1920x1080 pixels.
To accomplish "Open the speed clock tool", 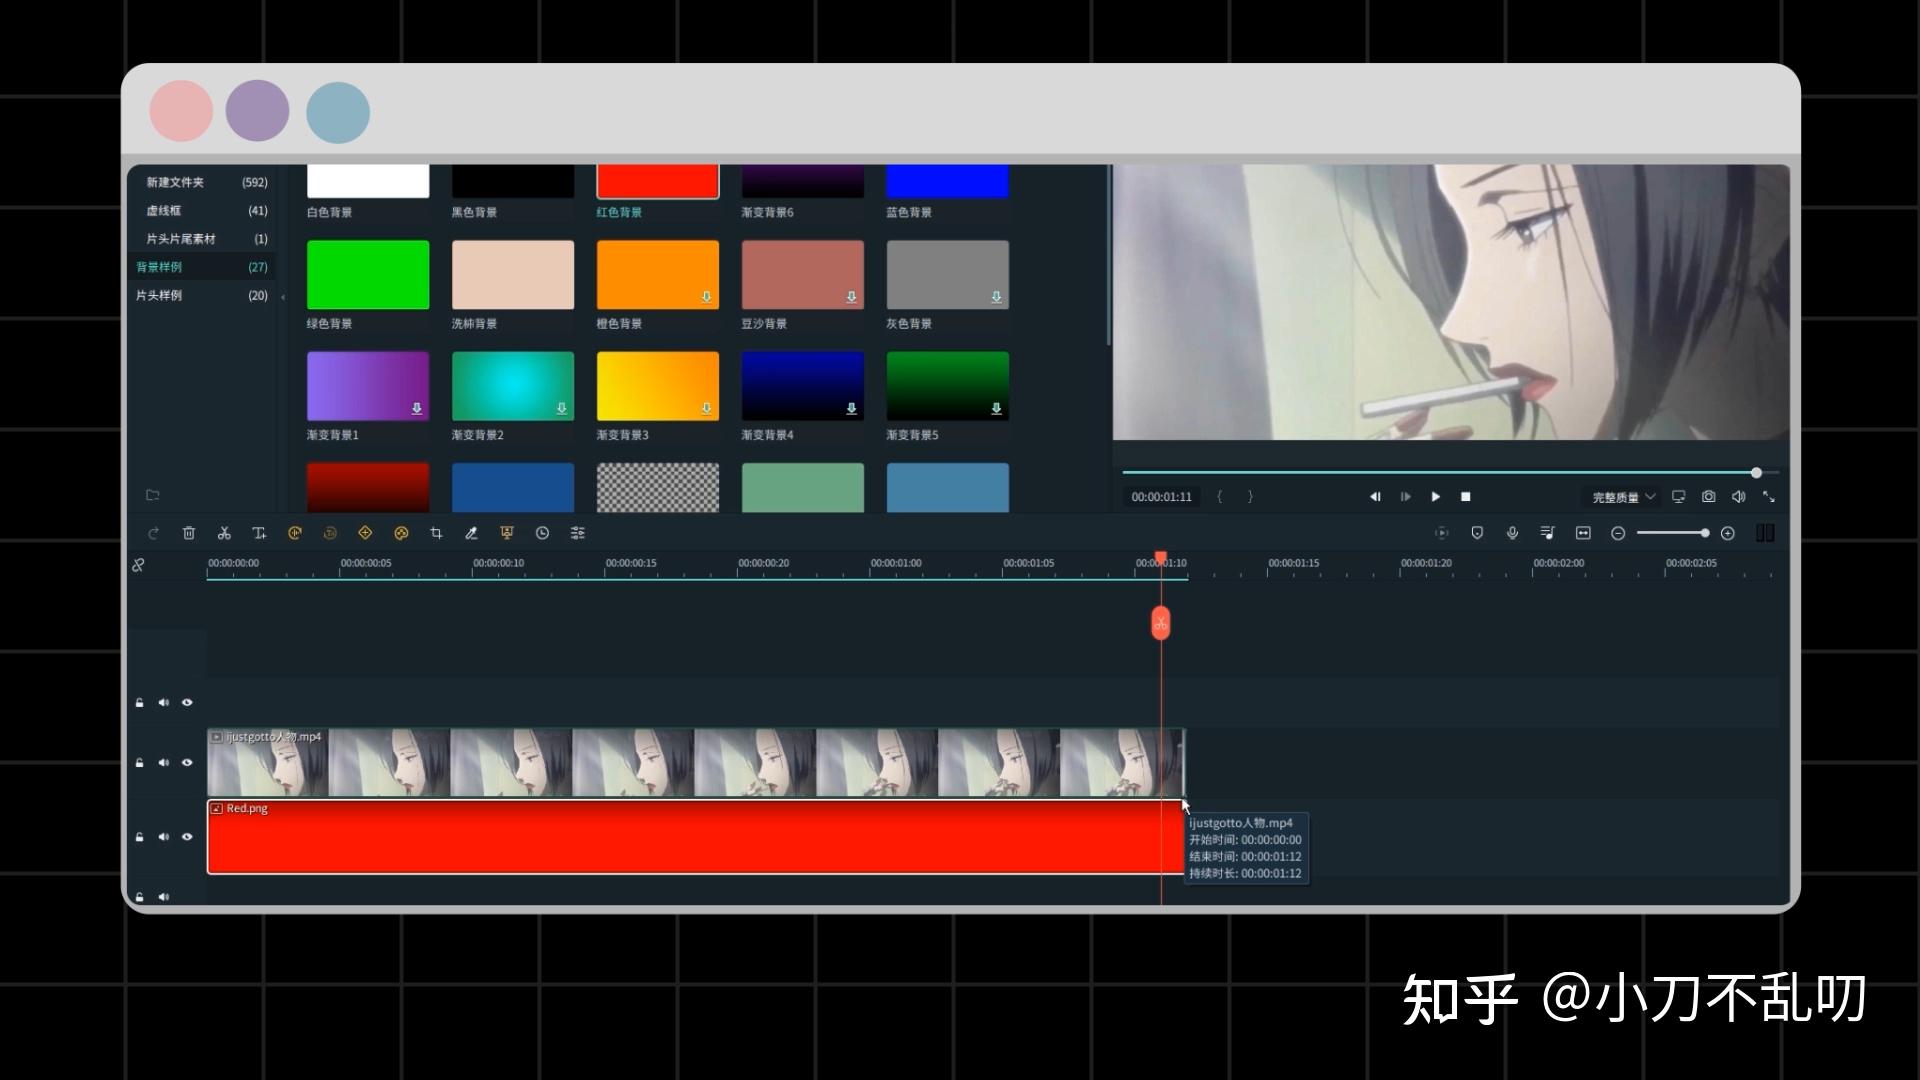I will (542, 534).
